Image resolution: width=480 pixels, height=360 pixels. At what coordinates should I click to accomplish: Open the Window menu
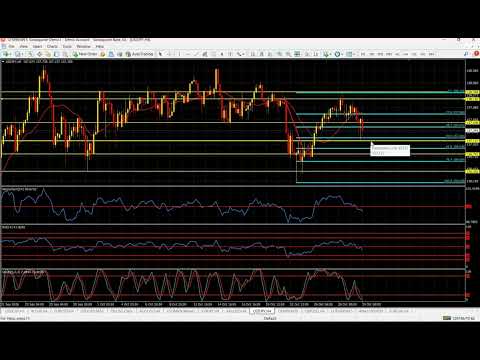(84, 46)
